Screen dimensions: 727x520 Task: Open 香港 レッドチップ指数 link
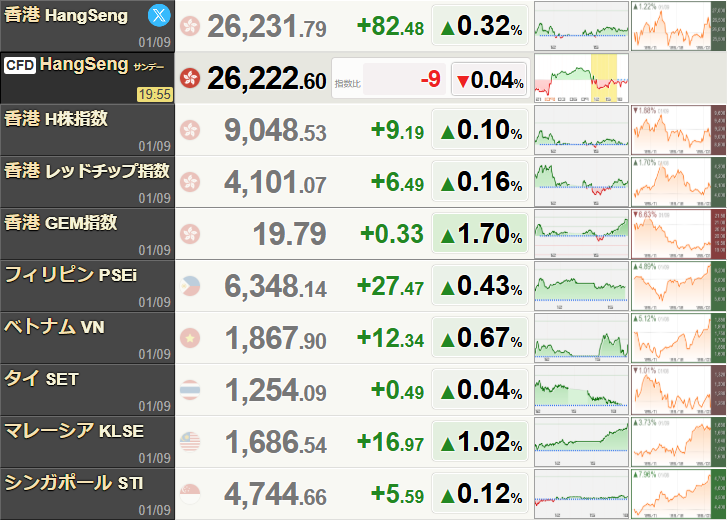click(x=87, y=171)
